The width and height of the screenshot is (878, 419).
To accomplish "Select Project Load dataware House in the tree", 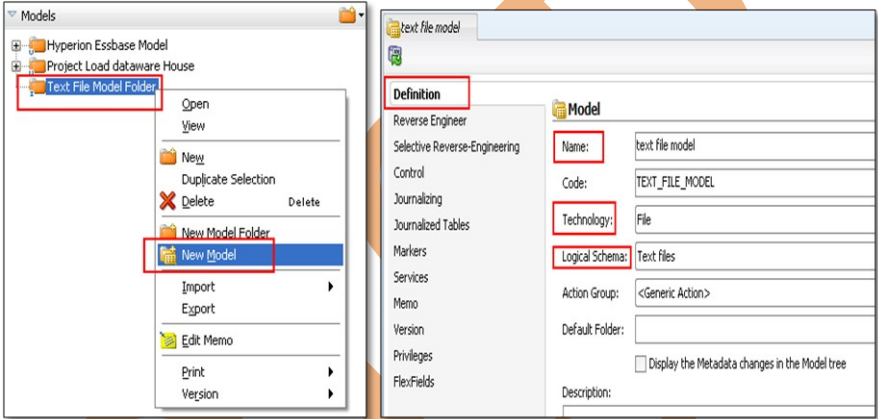I will [x=120, y=66].
